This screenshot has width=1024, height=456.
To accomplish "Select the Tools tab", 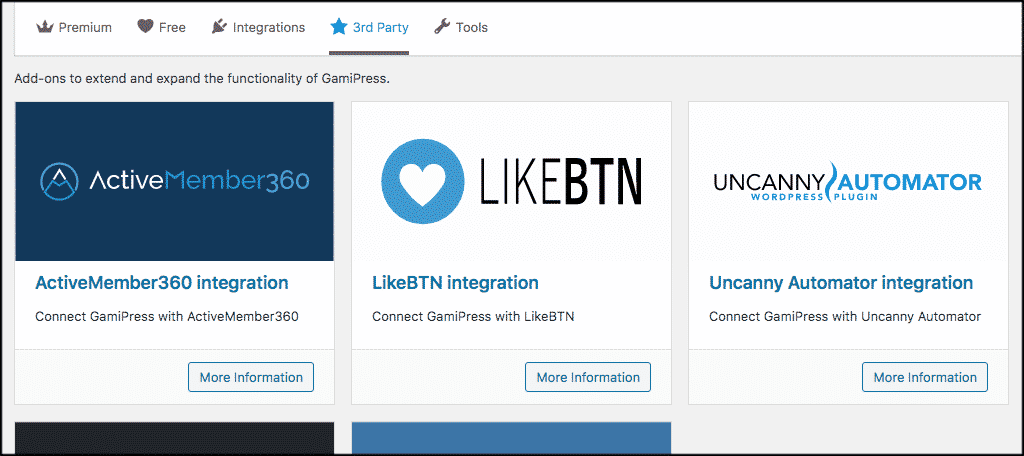I will [461, 27].
